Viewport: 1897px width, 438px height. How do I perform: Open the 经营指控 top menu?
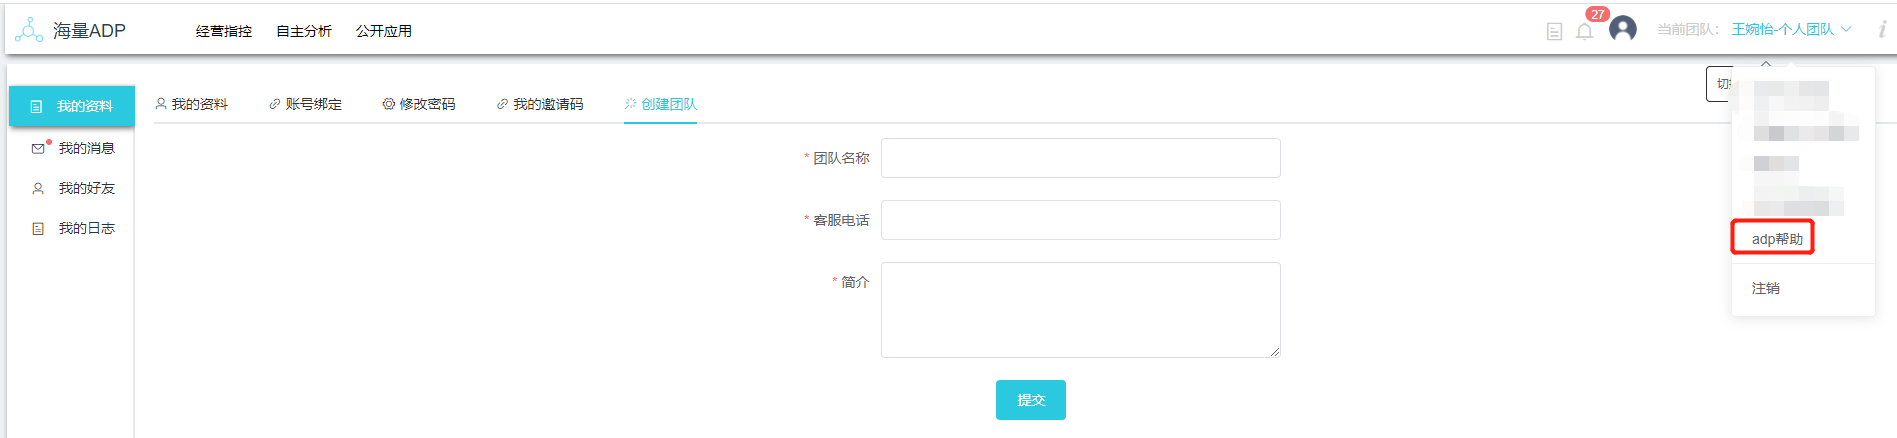[224, 31]
